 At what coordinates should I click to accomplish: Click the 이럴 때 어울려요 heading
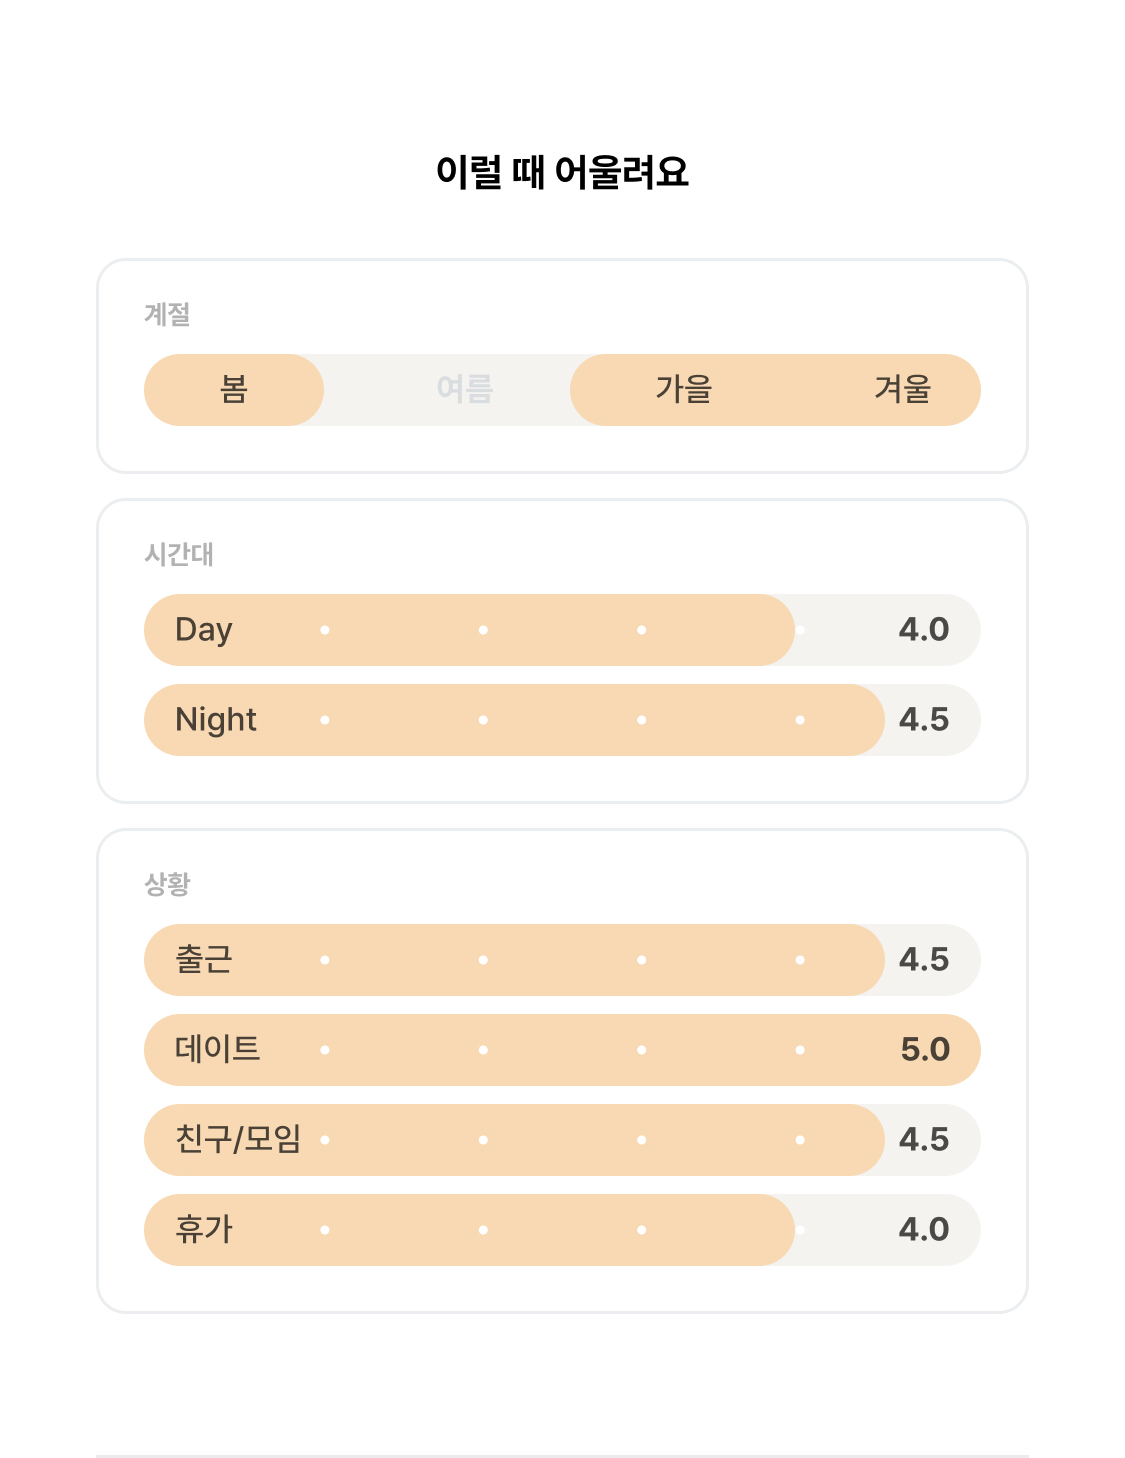(562, 172)
